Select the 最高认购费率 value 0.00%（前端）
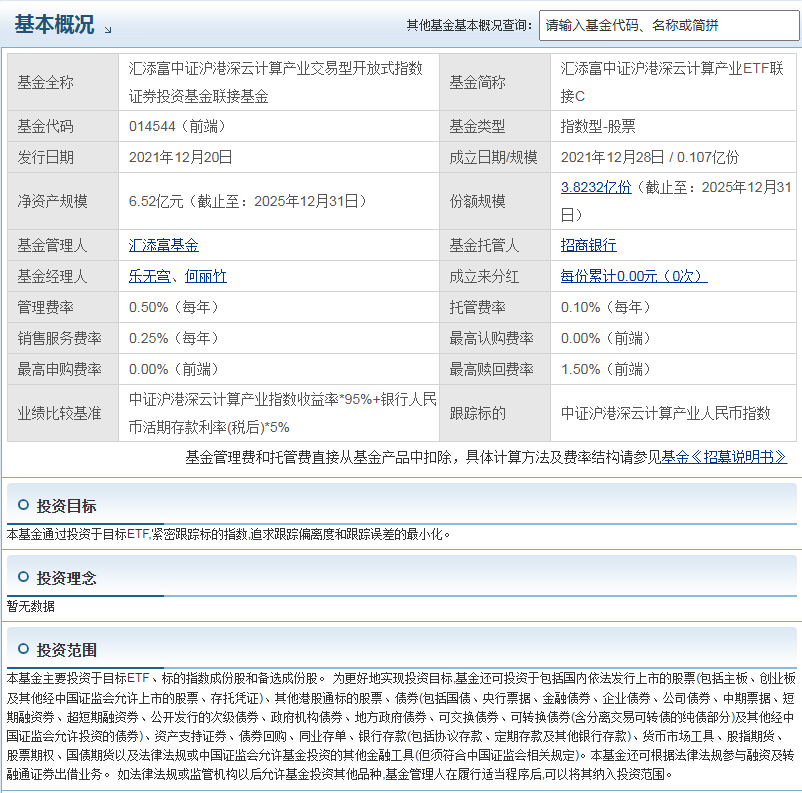The height and width of the screenshot is (793, 802). (606, 338)
